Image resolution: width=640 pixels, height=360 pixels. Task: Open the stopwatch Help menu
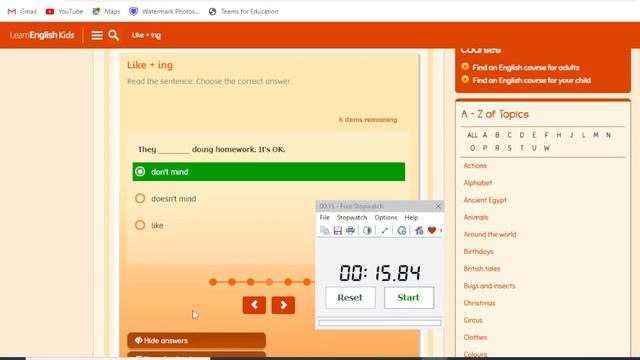(x=411, y=218)
